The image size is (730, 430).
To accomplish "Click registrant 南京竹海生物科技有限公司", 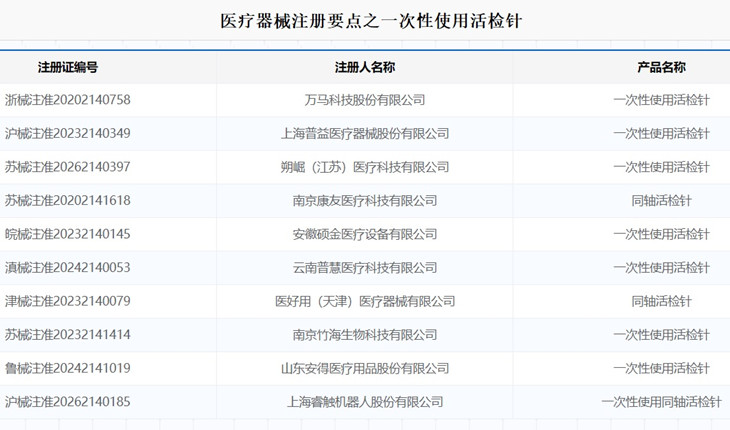I will (x=365, y=334).
